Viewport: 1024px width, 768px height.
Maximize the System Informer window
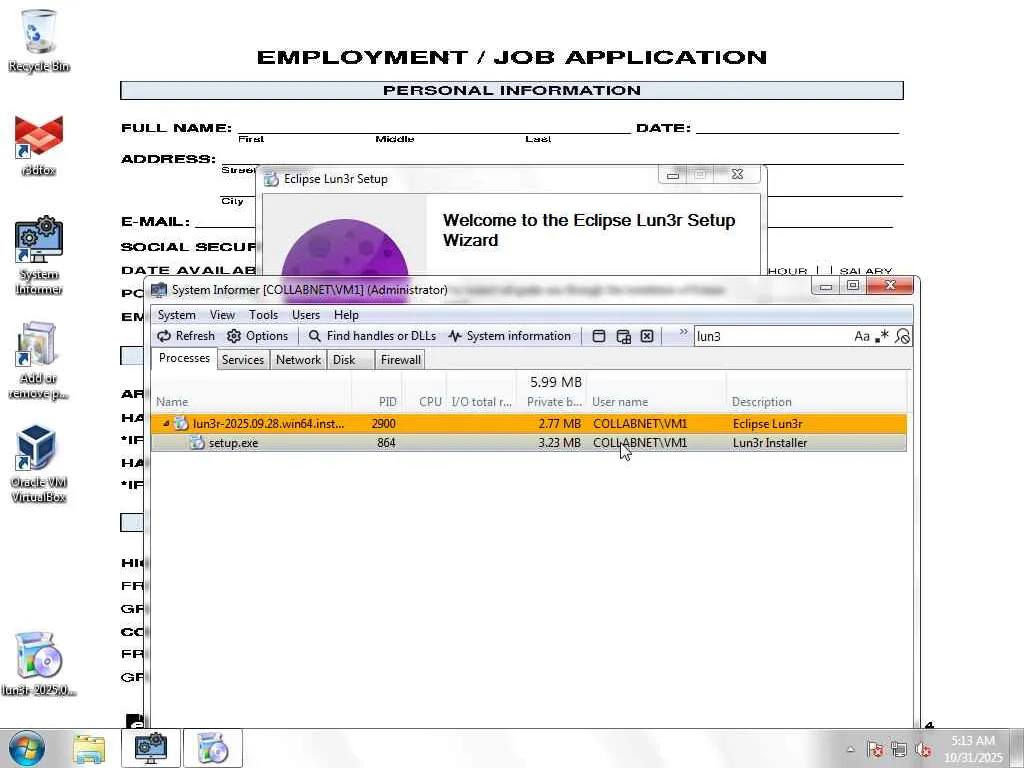(852, 285)
